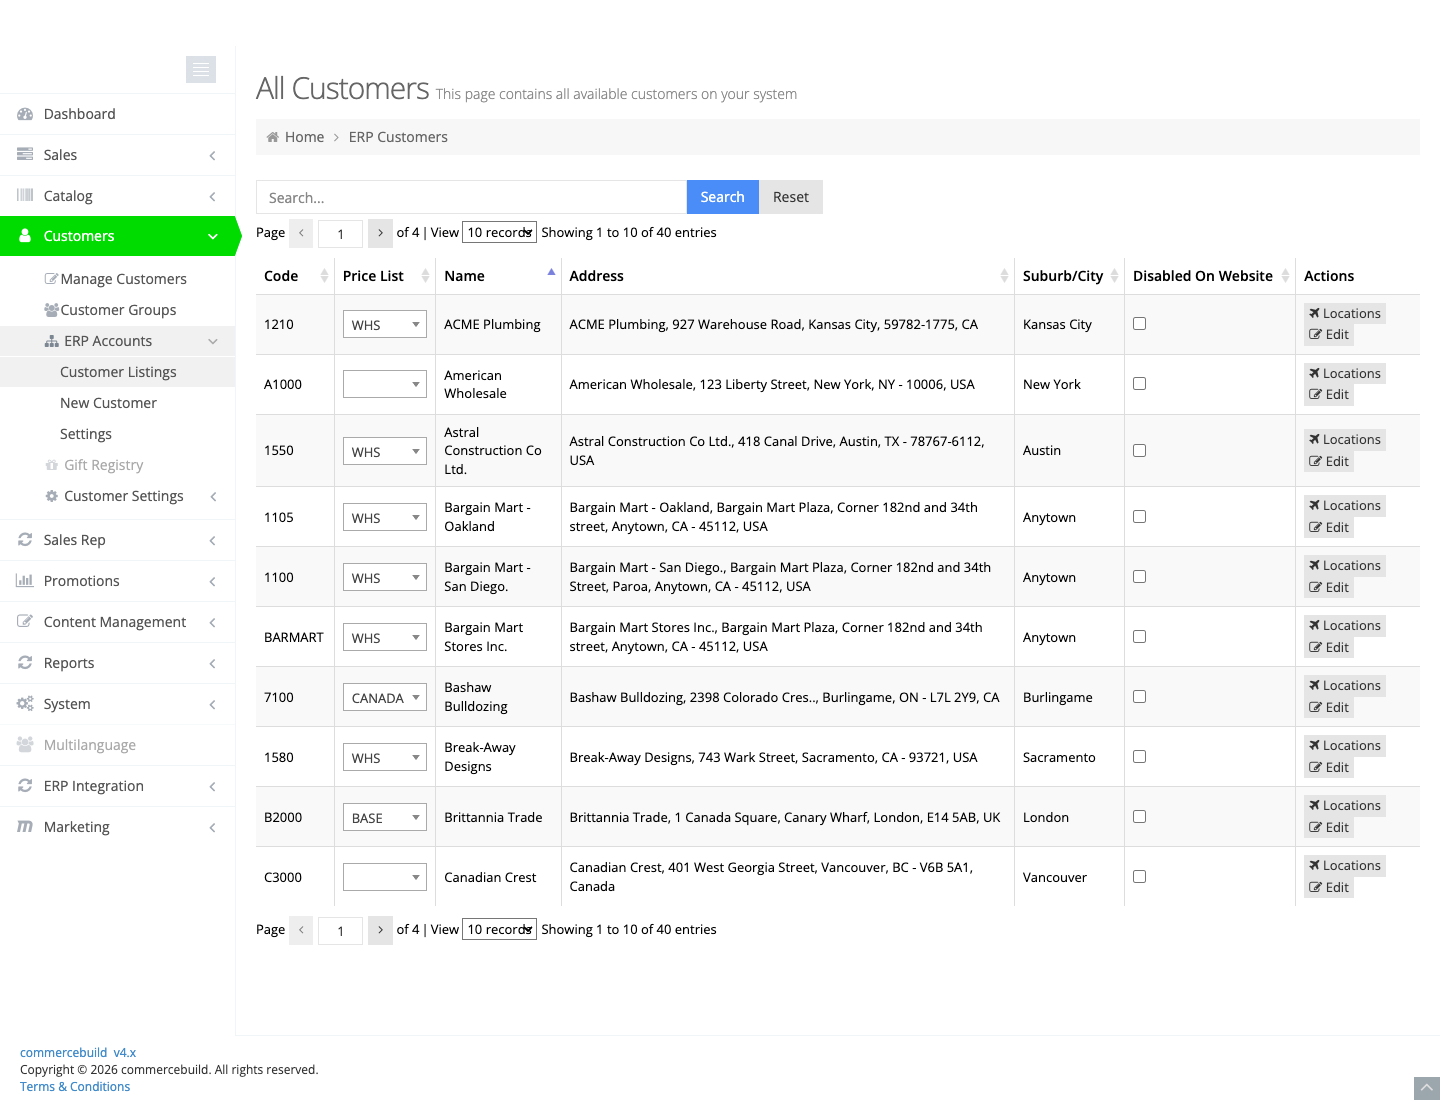1440x1100 pixels.
Task: Click the Reset button
Action: (x=791, y=197)
